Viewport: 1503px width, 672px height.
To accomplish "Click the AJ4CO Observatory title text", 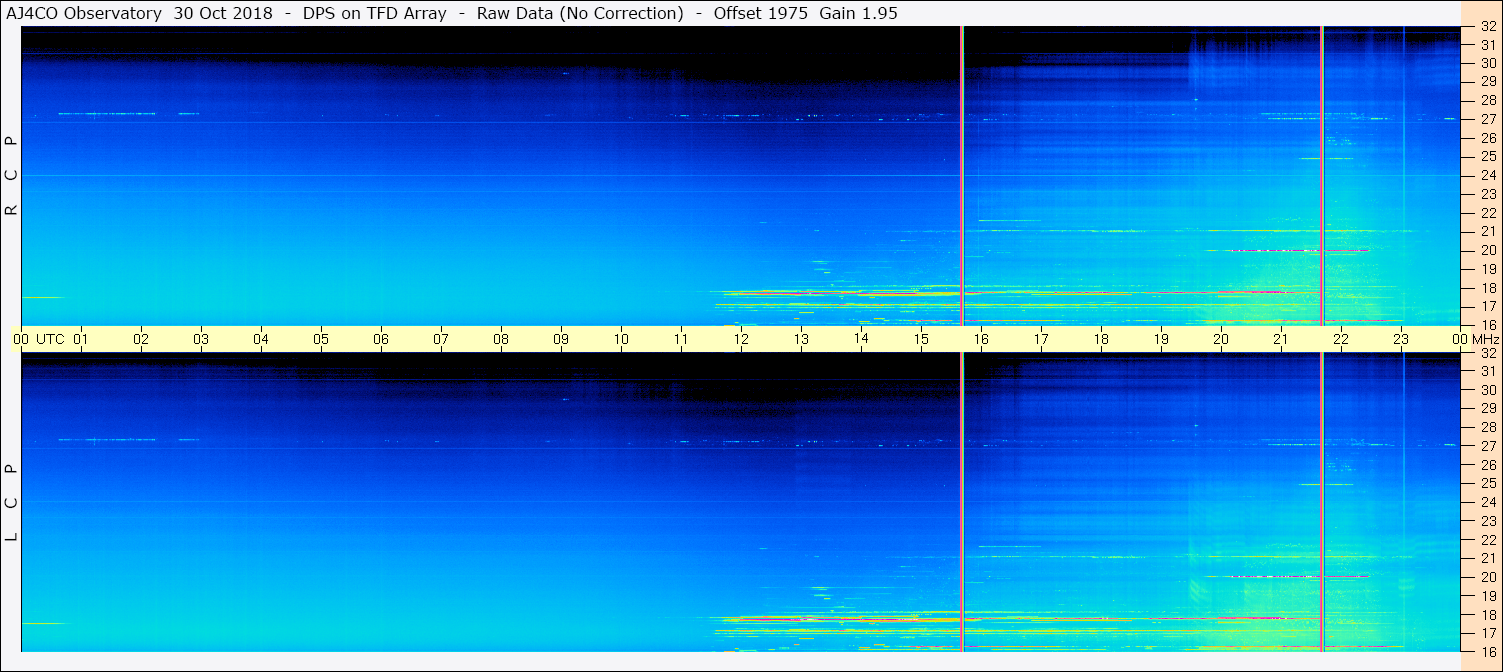I will pos(85,13).
